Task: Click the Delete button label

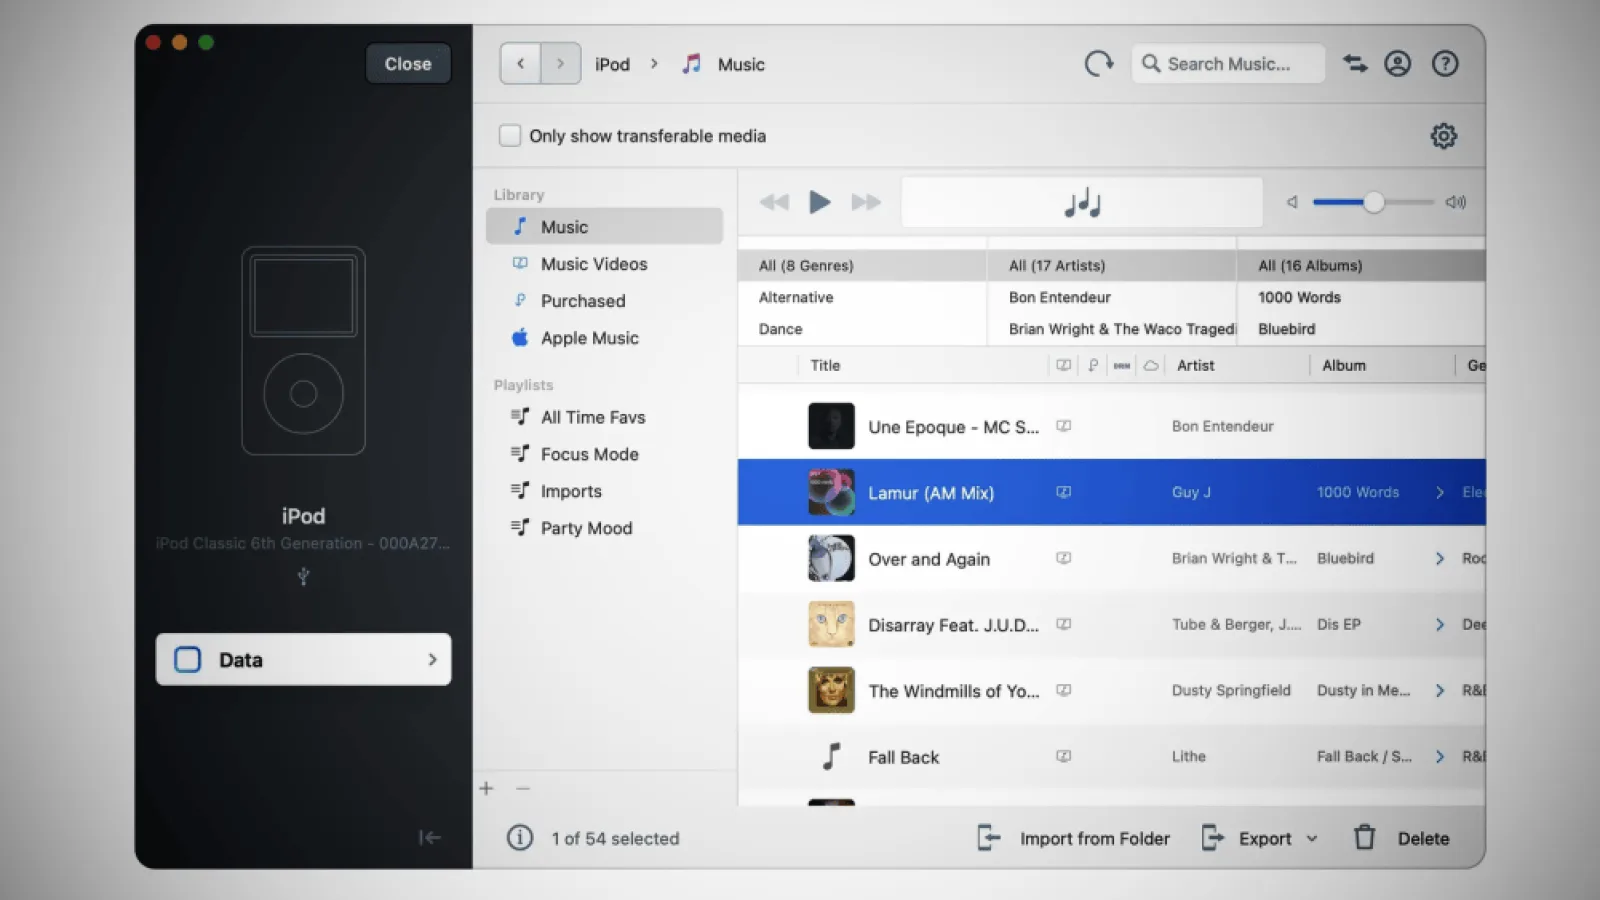Action: click(1423, 839)
